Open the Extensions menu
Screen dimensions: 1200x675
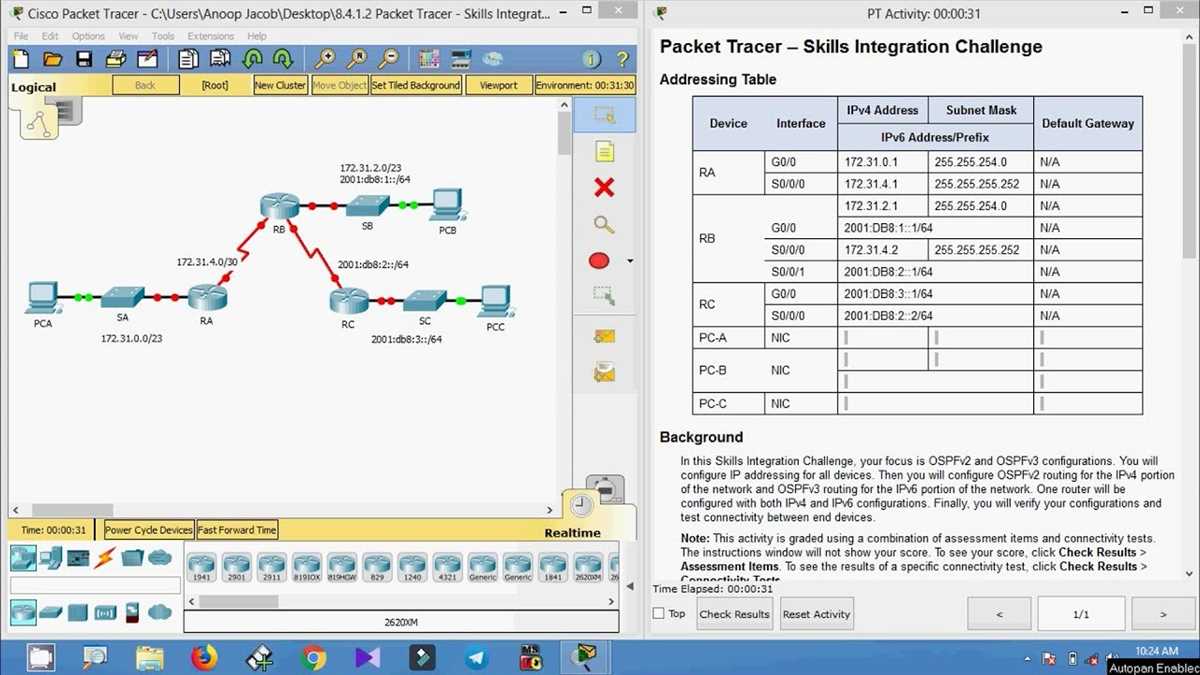tap(211, 36)
